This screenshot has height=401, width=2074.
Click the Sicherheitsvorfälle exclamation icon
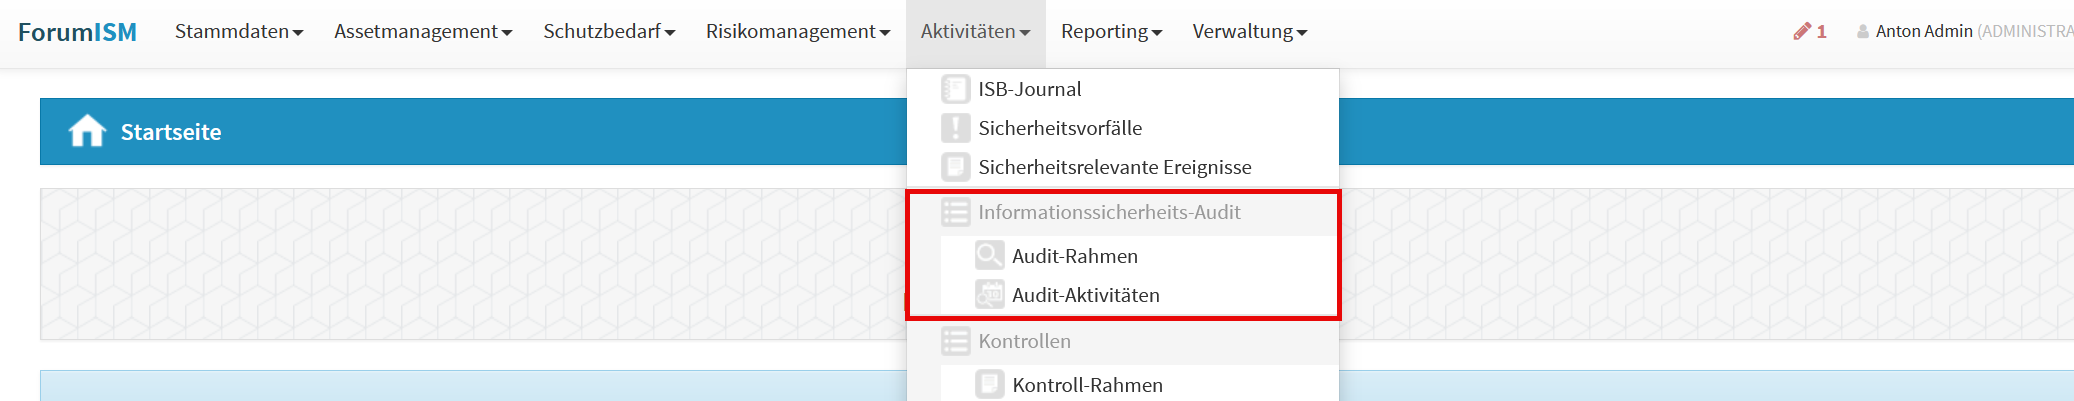[955, 128]
